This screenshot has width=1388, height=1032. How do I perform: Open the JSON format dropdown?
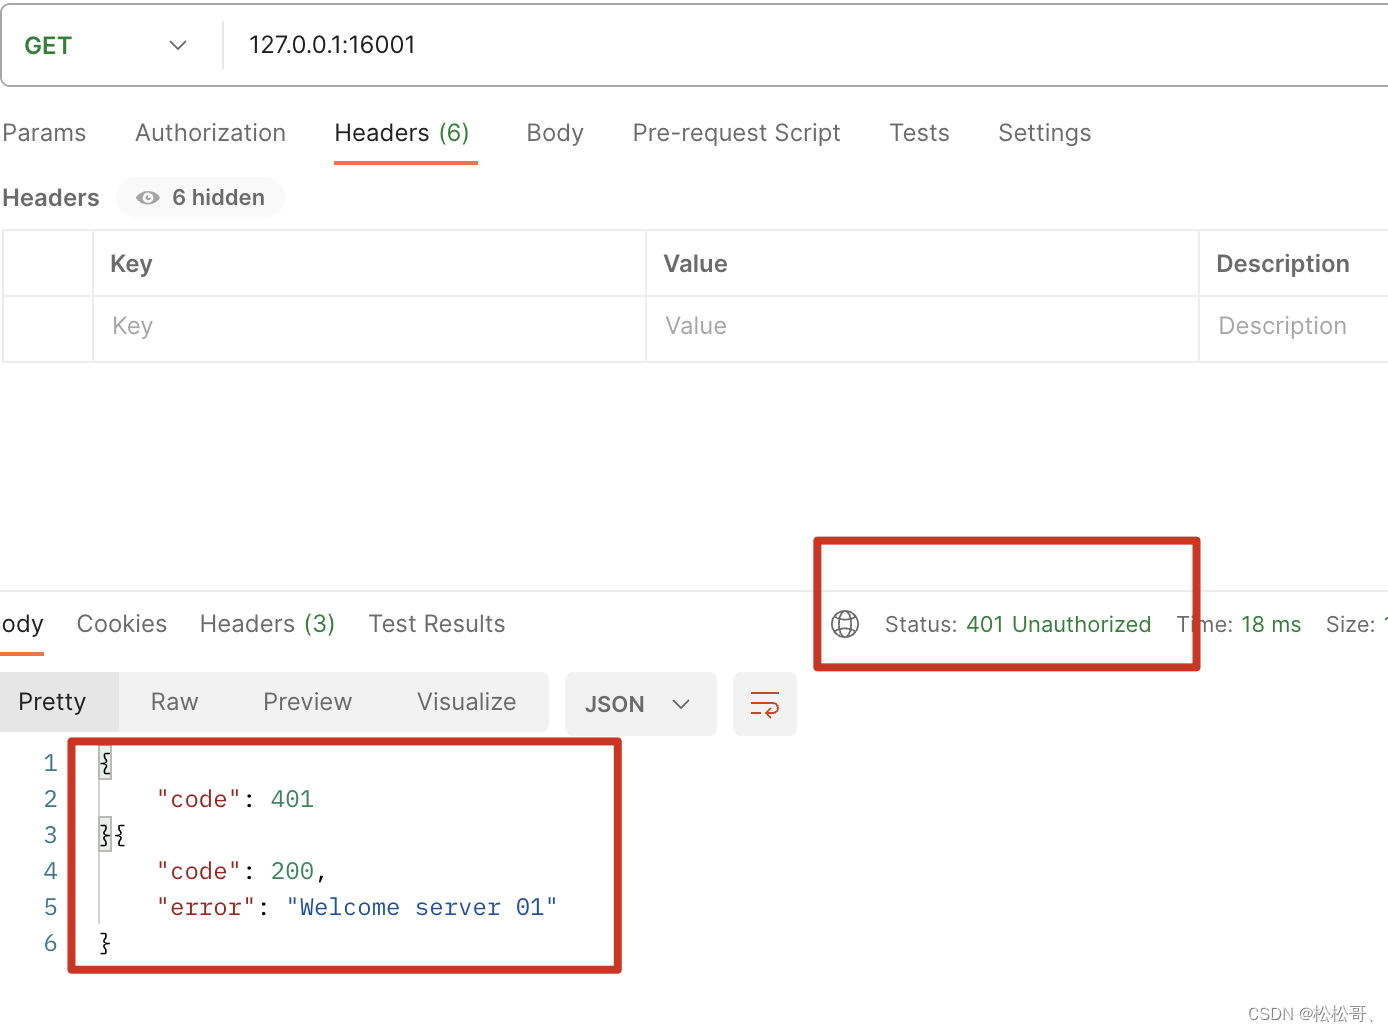[640, 704]
